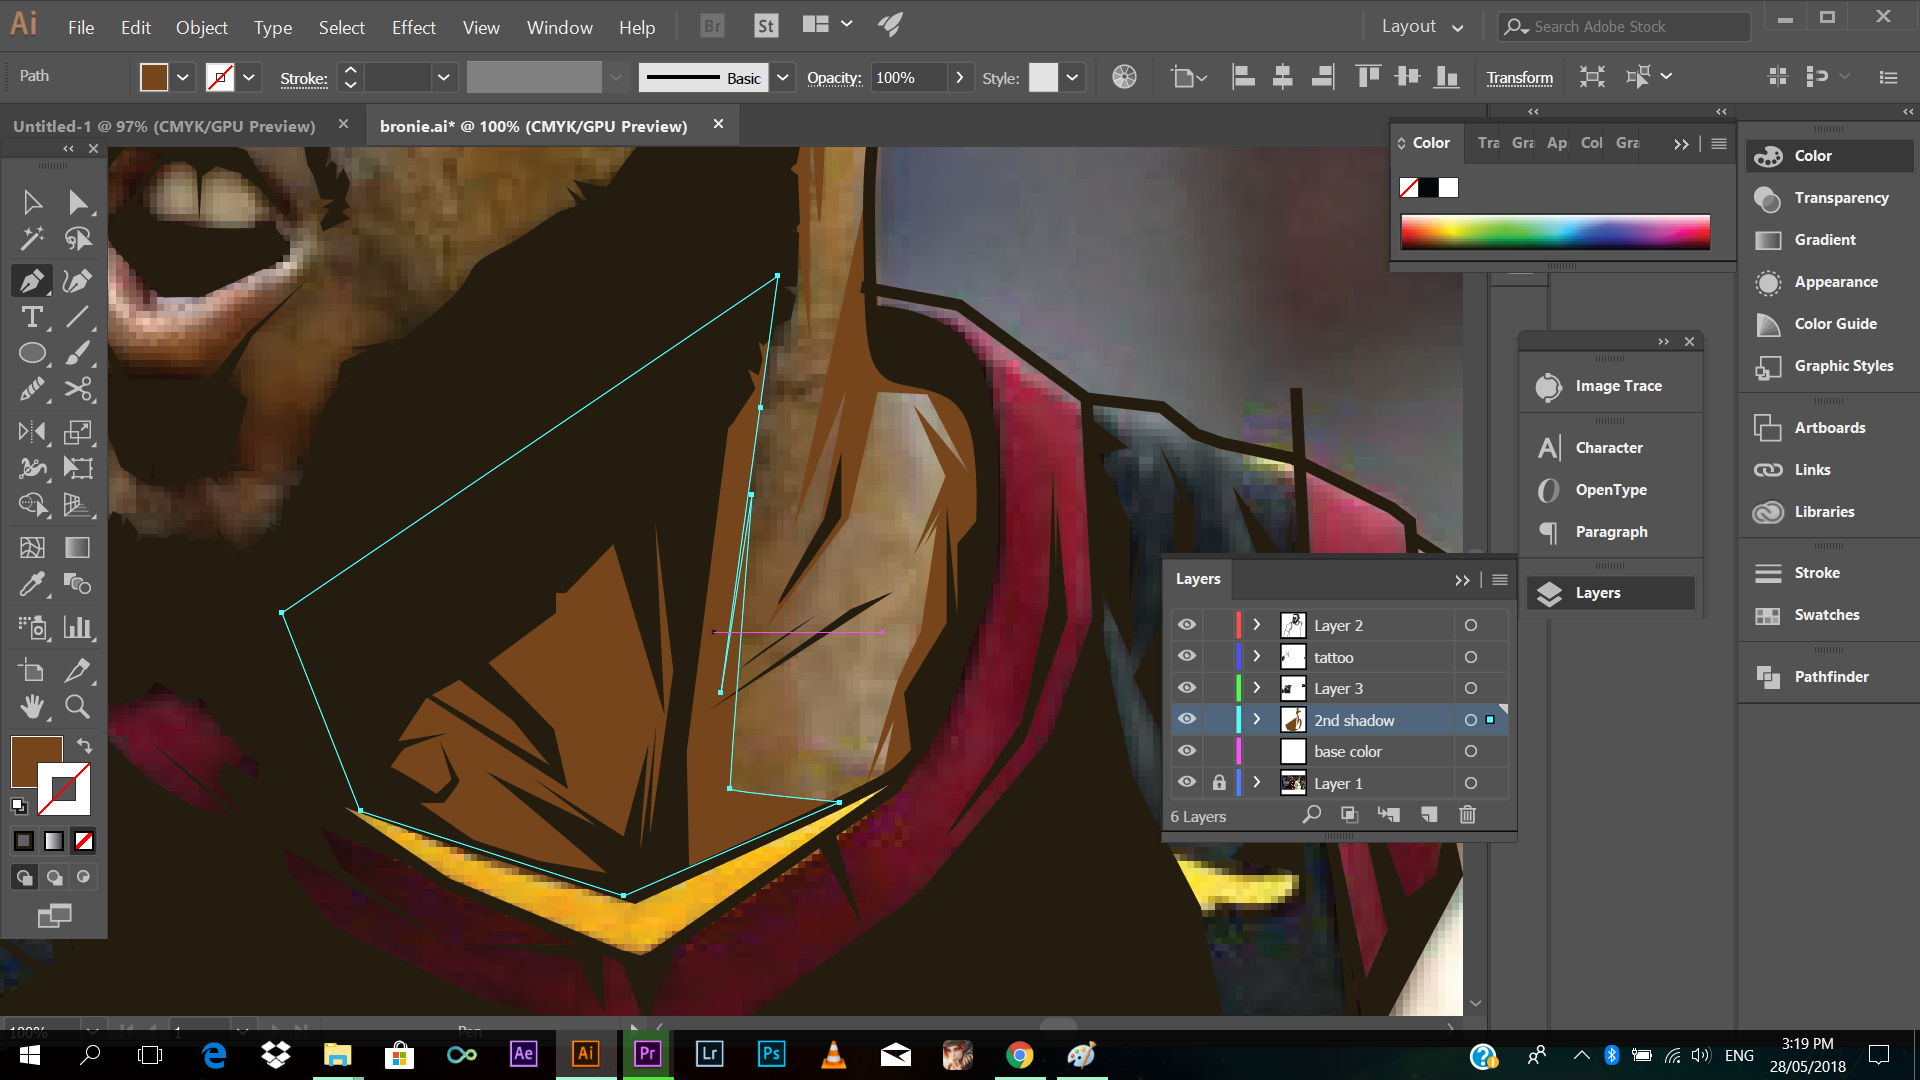Viewport: 1920px width, 1080px height.
Task: Click Create New Layer icon
Action: (1429, 815)
